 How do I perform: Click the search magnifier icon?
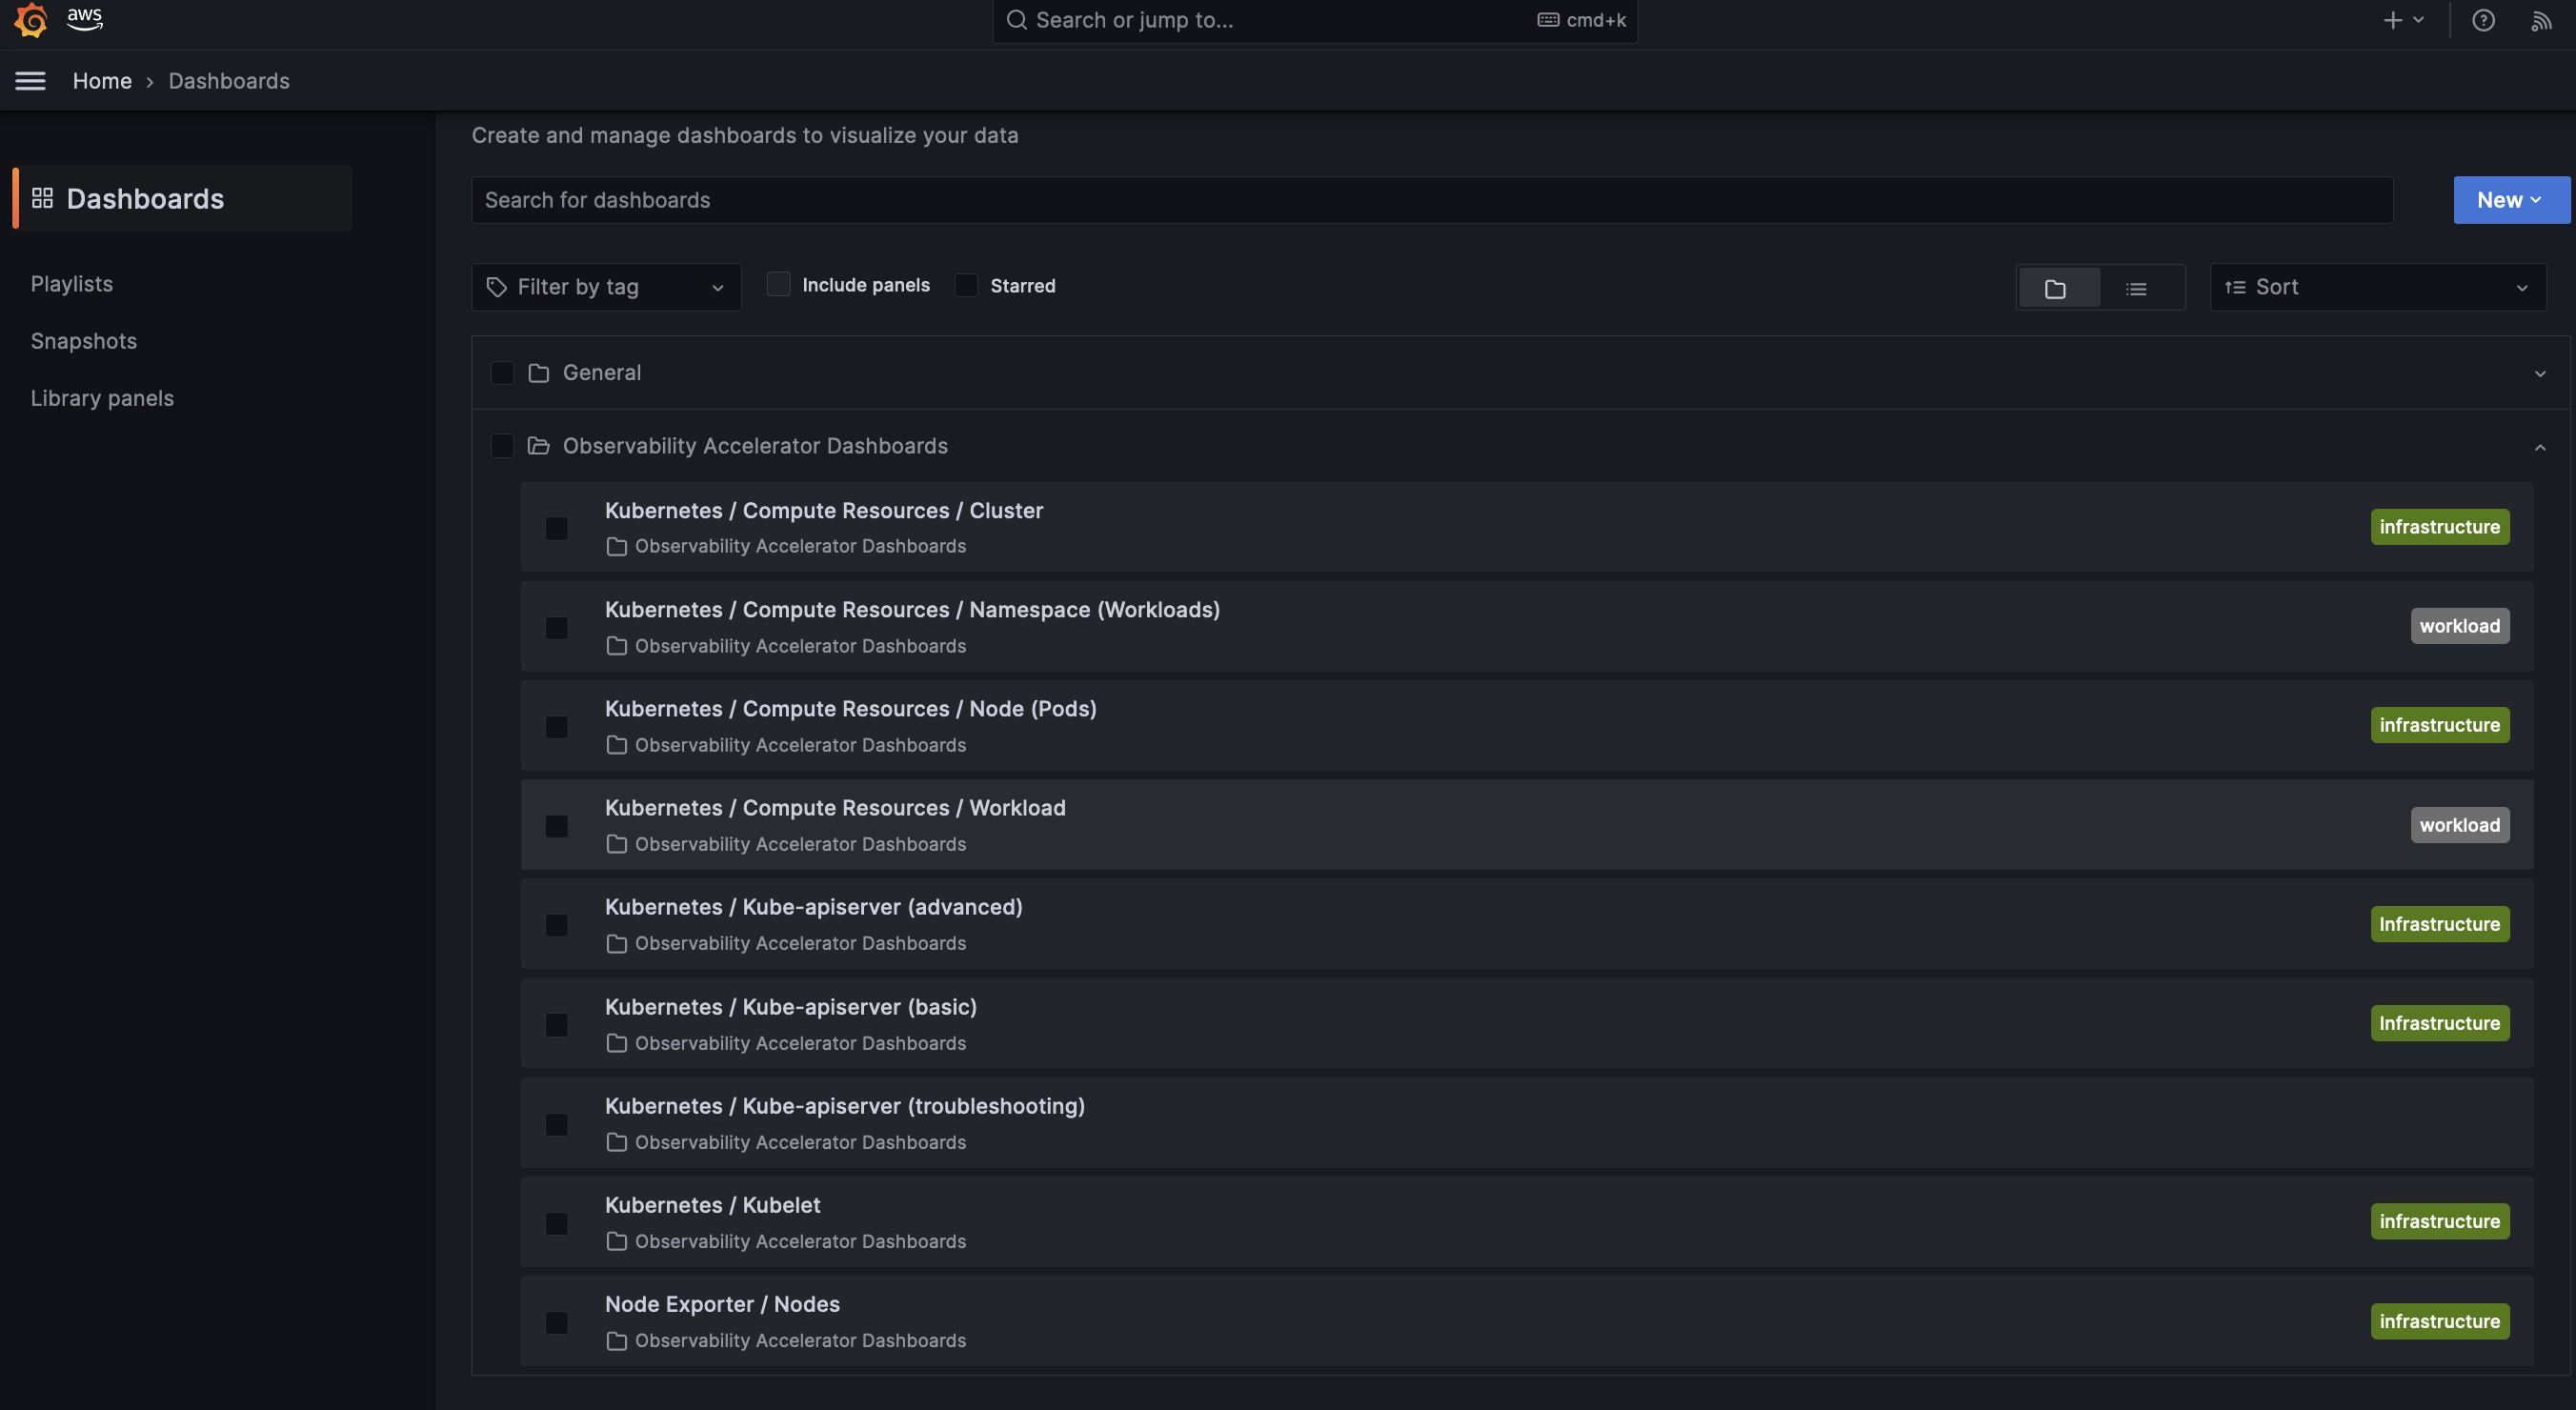coord(1016,19)
